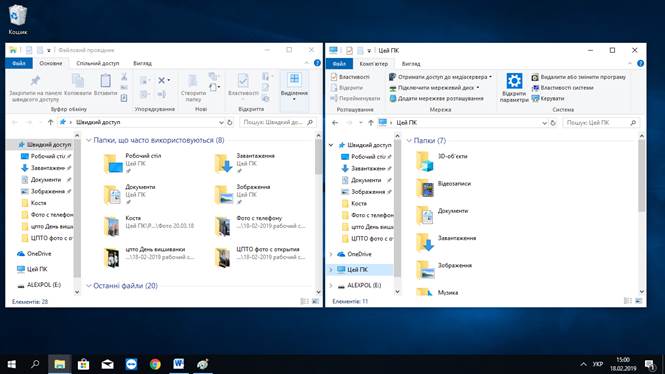Open Завантаження folder in frequent folders list

click(x=245, y=163)
